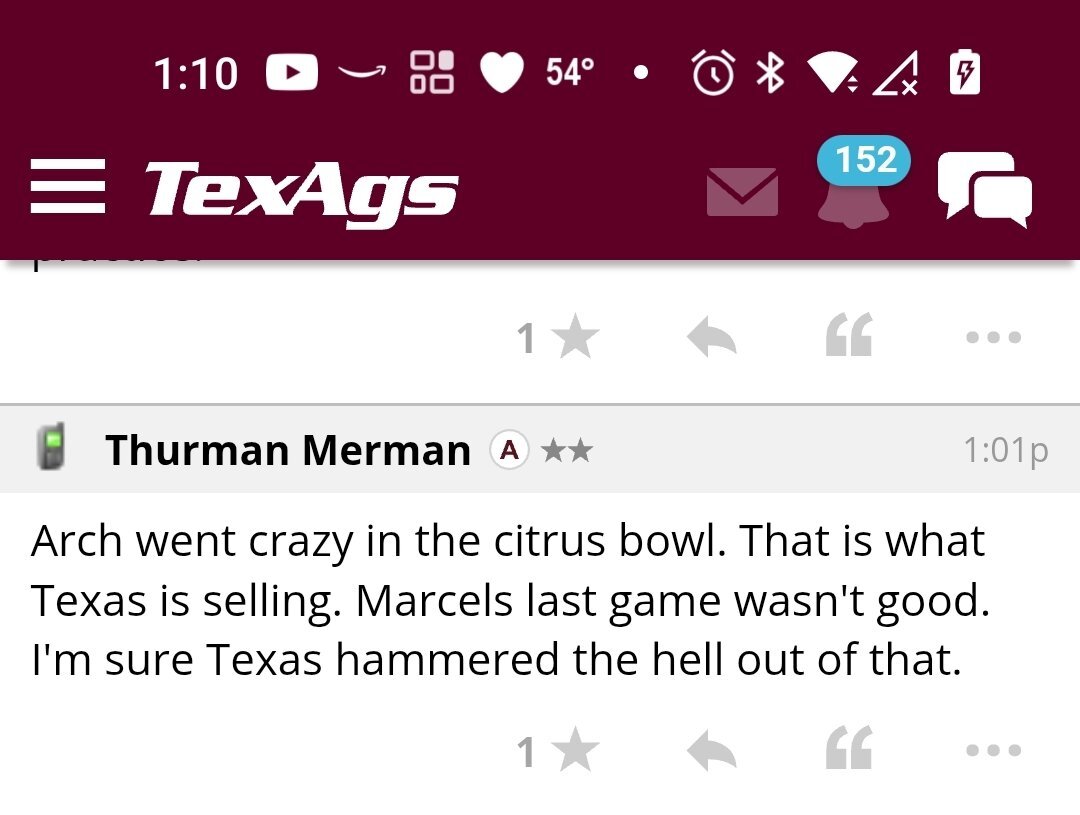1080x815 pixels.
Task: Quote the upper post
Action: [x=849, y=336]
